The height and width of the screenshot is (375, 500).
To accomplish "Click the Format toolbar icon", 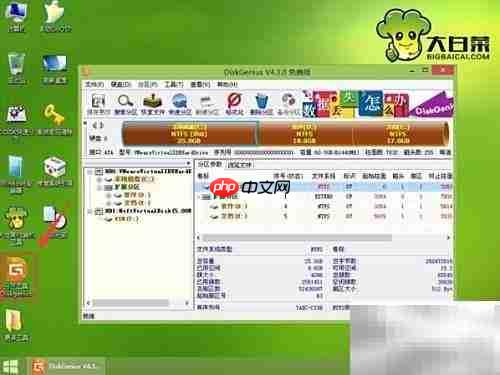I will coord(234,104).
